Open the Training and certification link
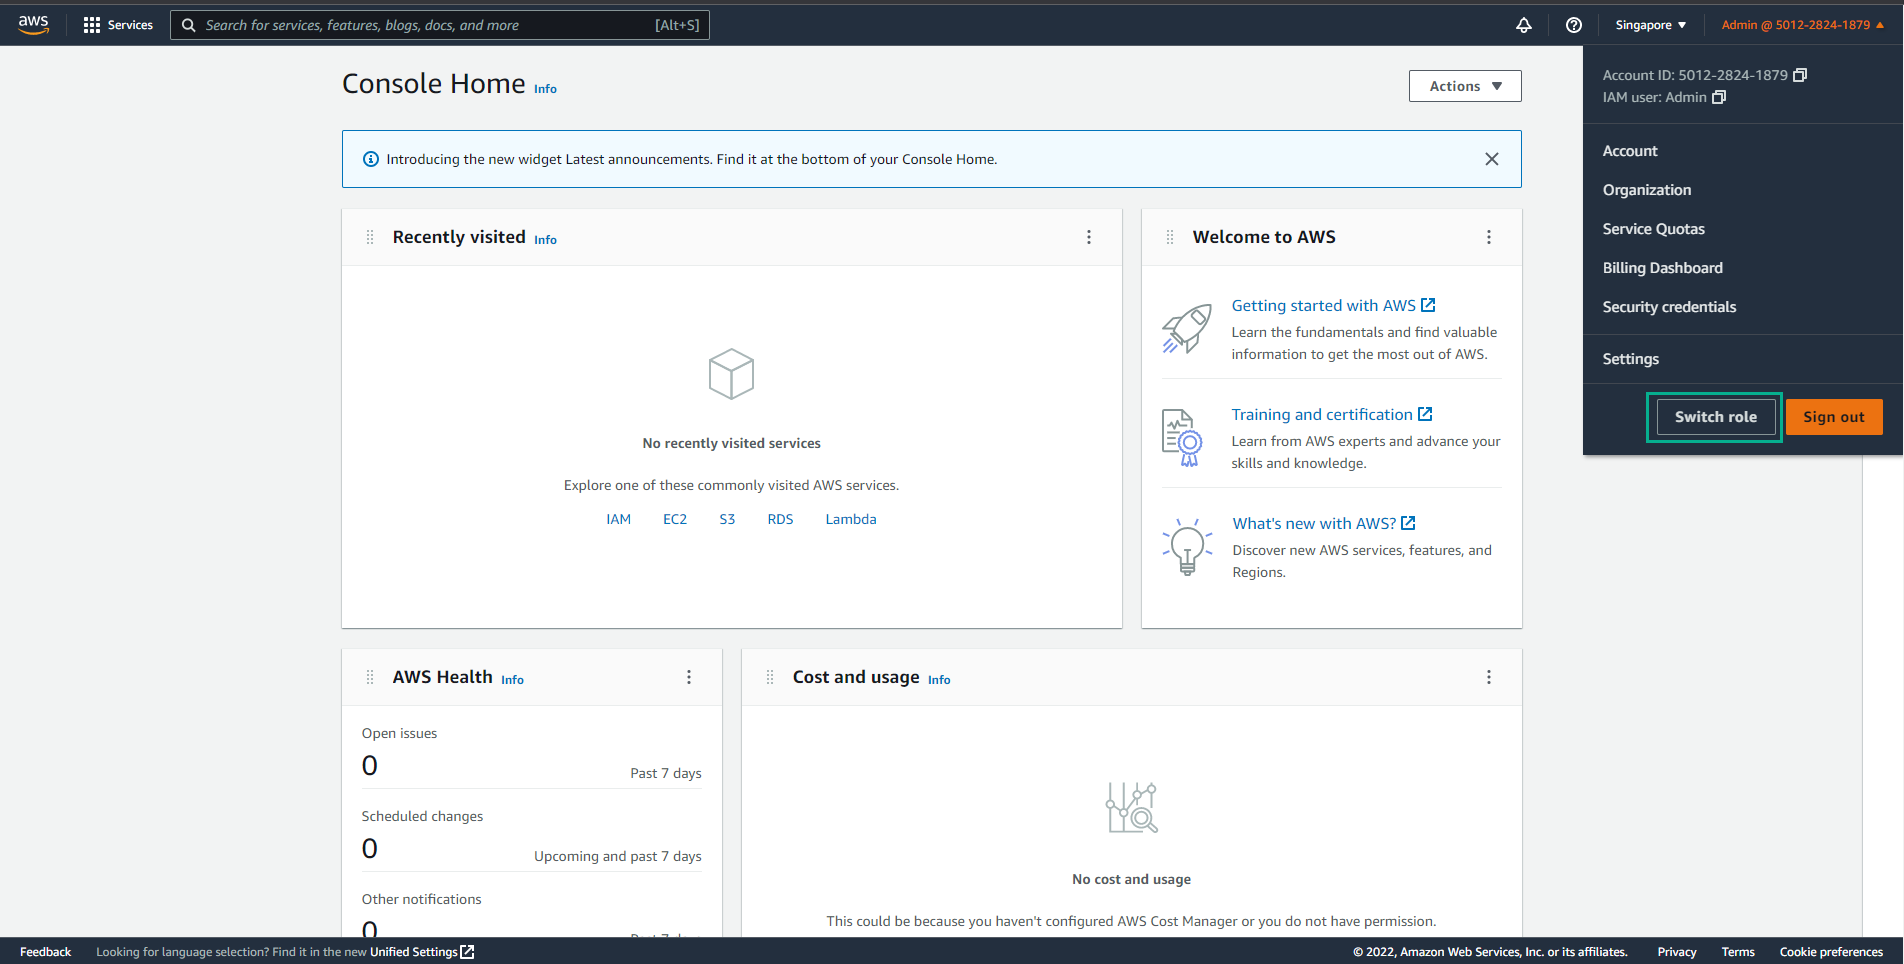Image resolution: width=1904 pixels, height=964 pixels. (x=1332, y=415)
